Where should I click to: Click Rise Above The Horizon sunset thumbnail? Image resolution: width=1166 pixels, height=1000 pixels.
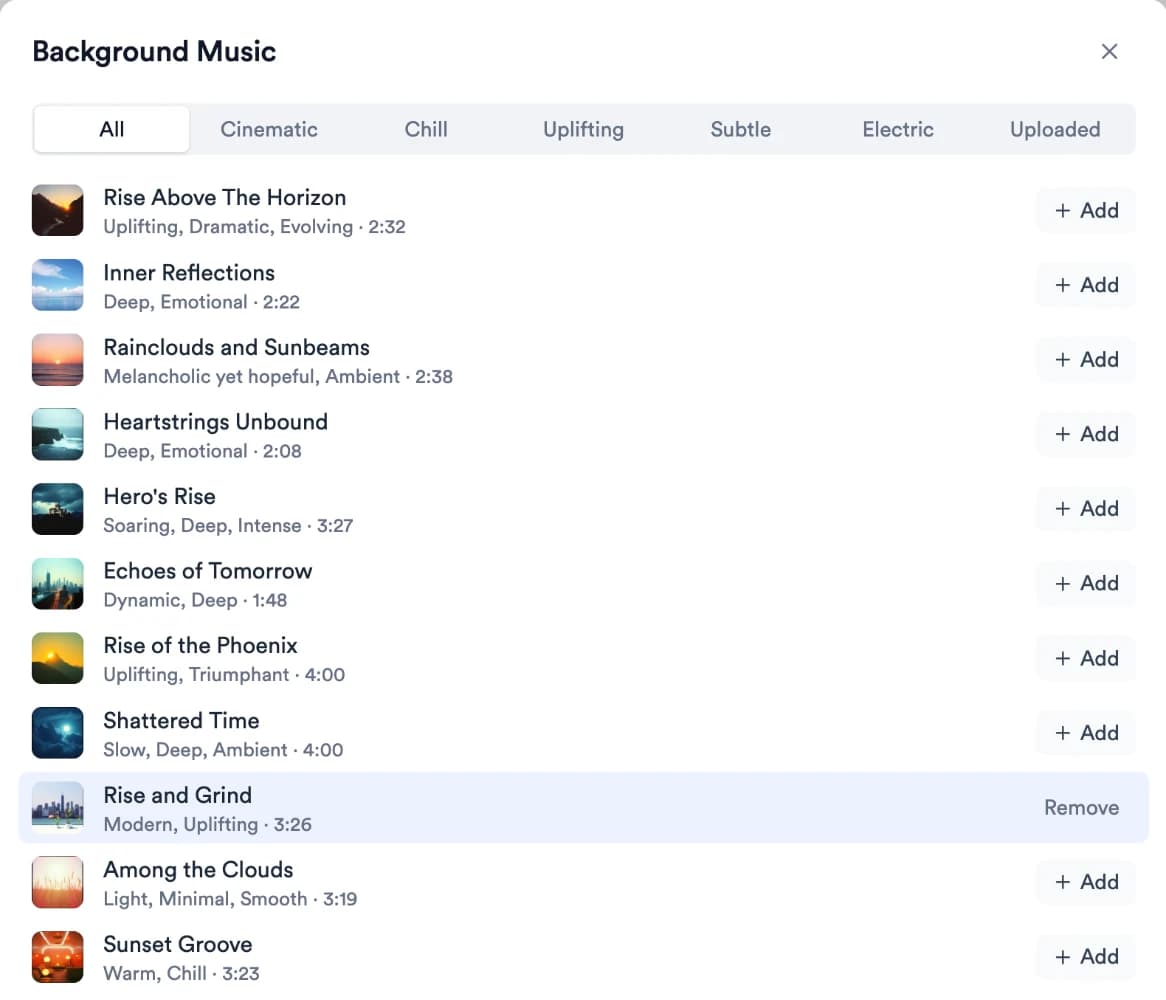57,210
